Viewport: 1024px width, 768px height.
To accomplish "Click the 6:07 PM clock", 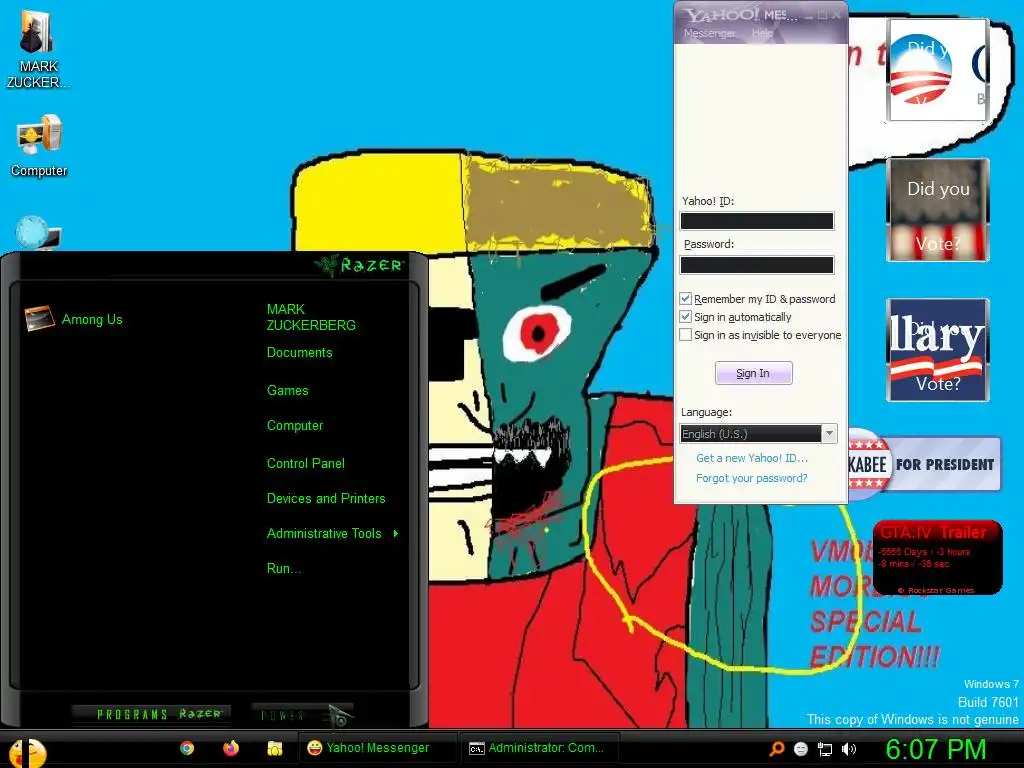I will [935, 750].
